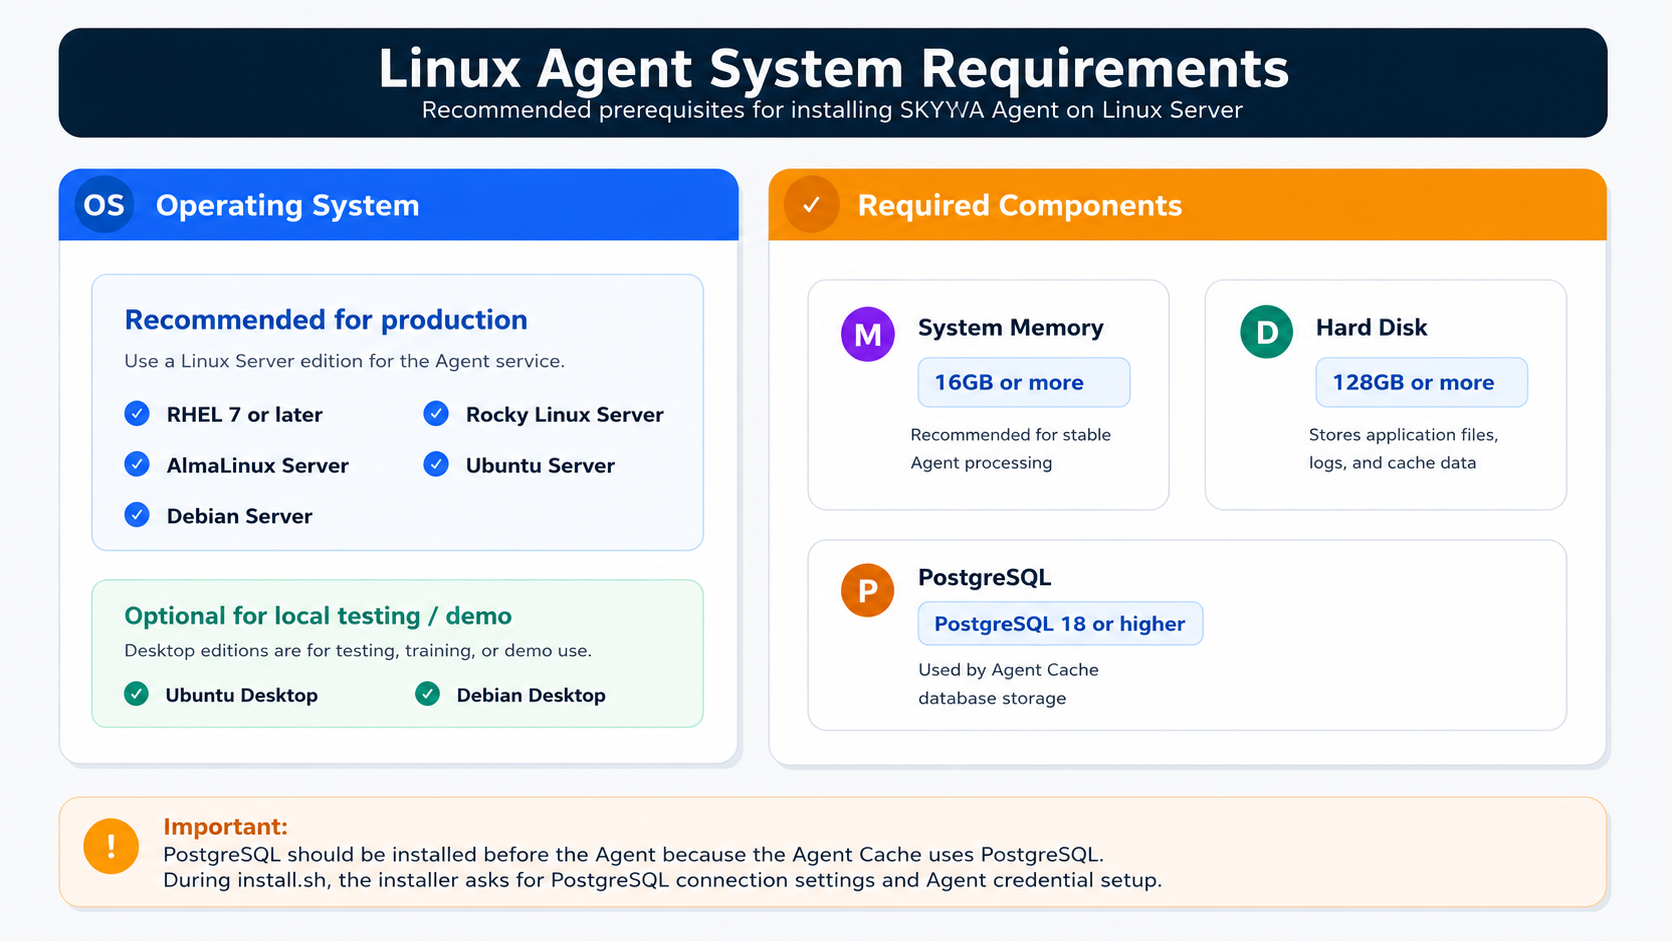Click the Optional for local testing heading

point(318,616)
